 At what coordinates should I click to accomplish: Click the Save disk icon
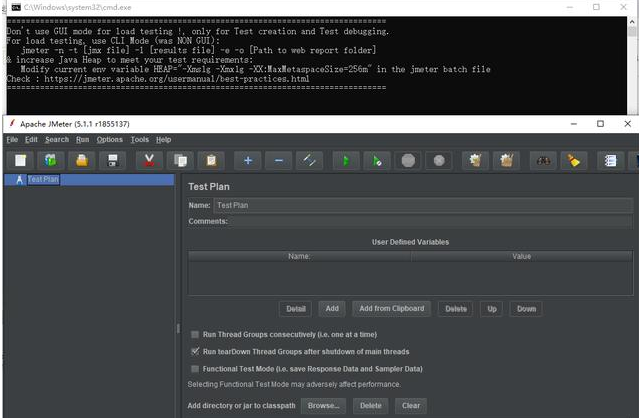(113, 161)
